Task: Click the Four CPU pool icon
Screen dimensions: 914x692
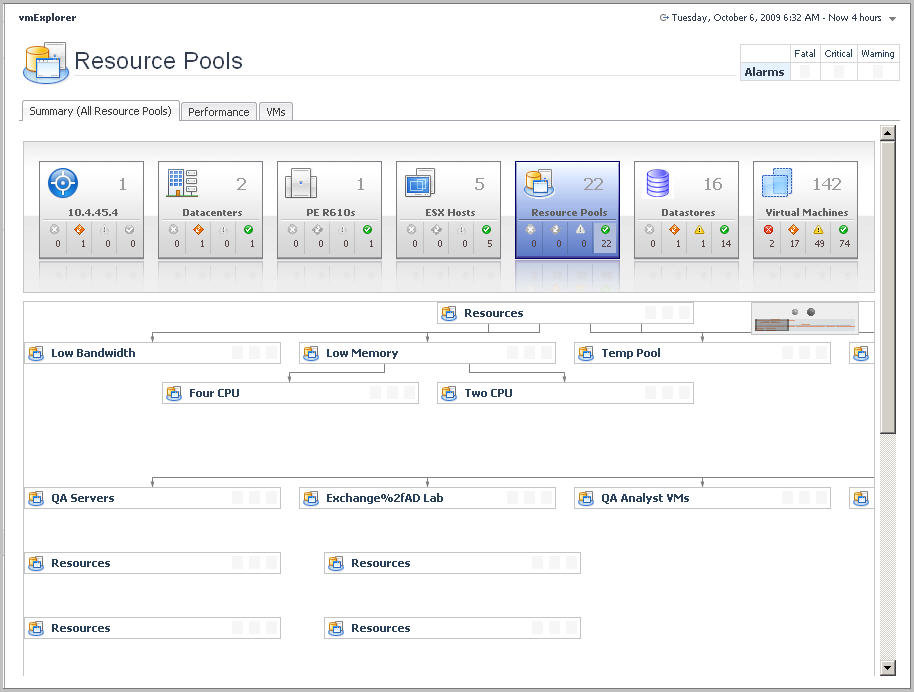Action: 174,393
